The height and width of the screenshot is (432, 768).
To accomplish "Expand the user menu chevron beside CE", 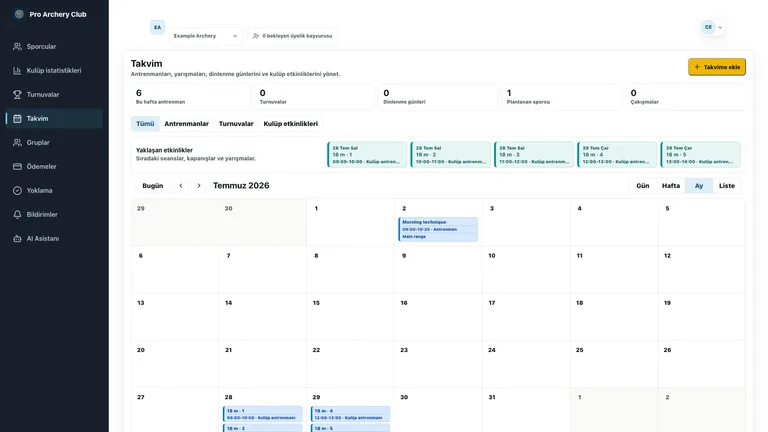I will [720, 27].
